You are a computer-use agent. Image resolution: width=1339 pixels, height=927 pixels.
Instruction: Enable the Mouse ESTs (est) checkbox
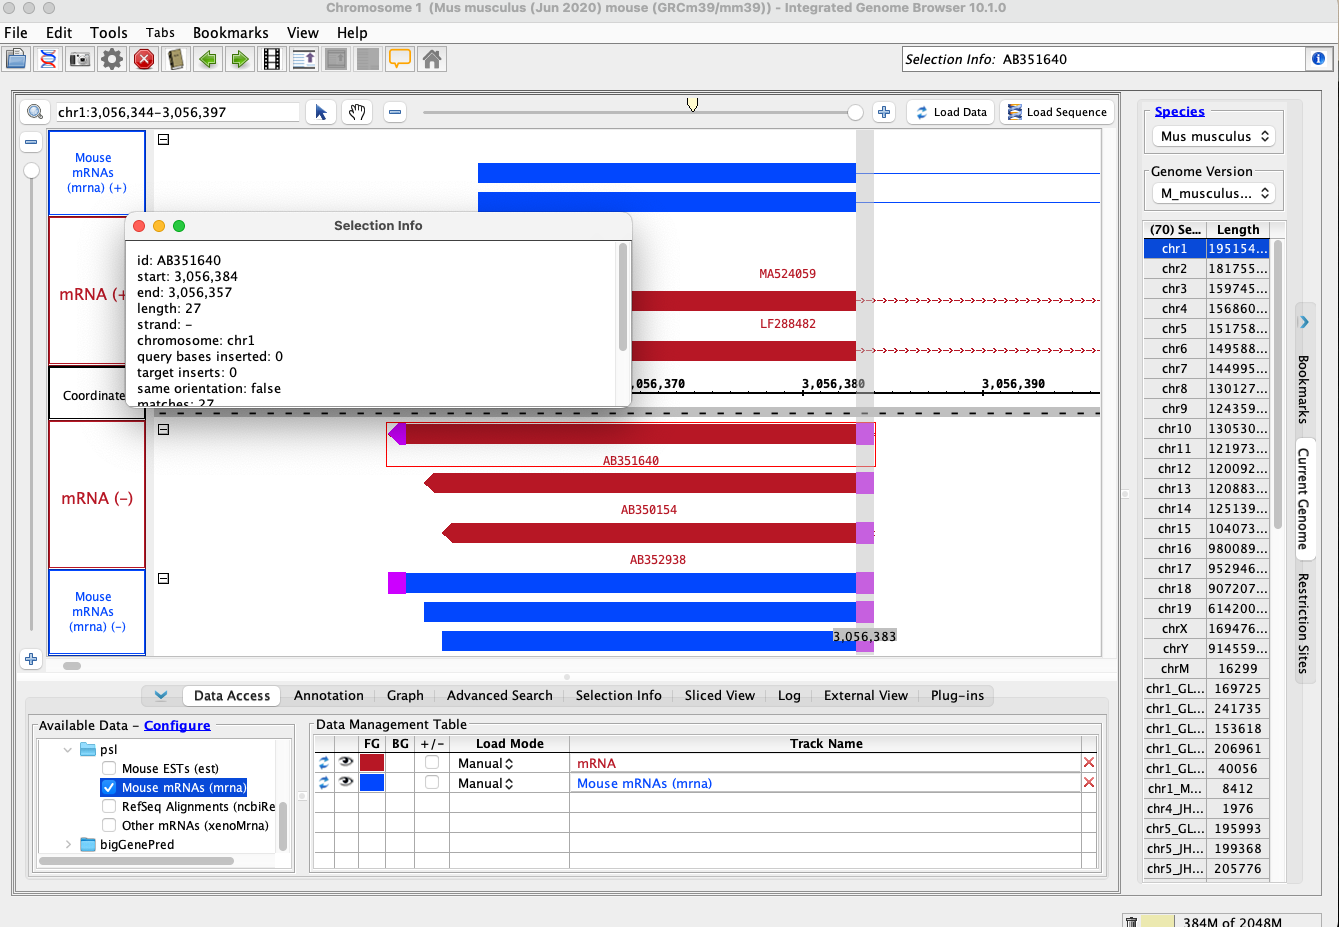109,768
